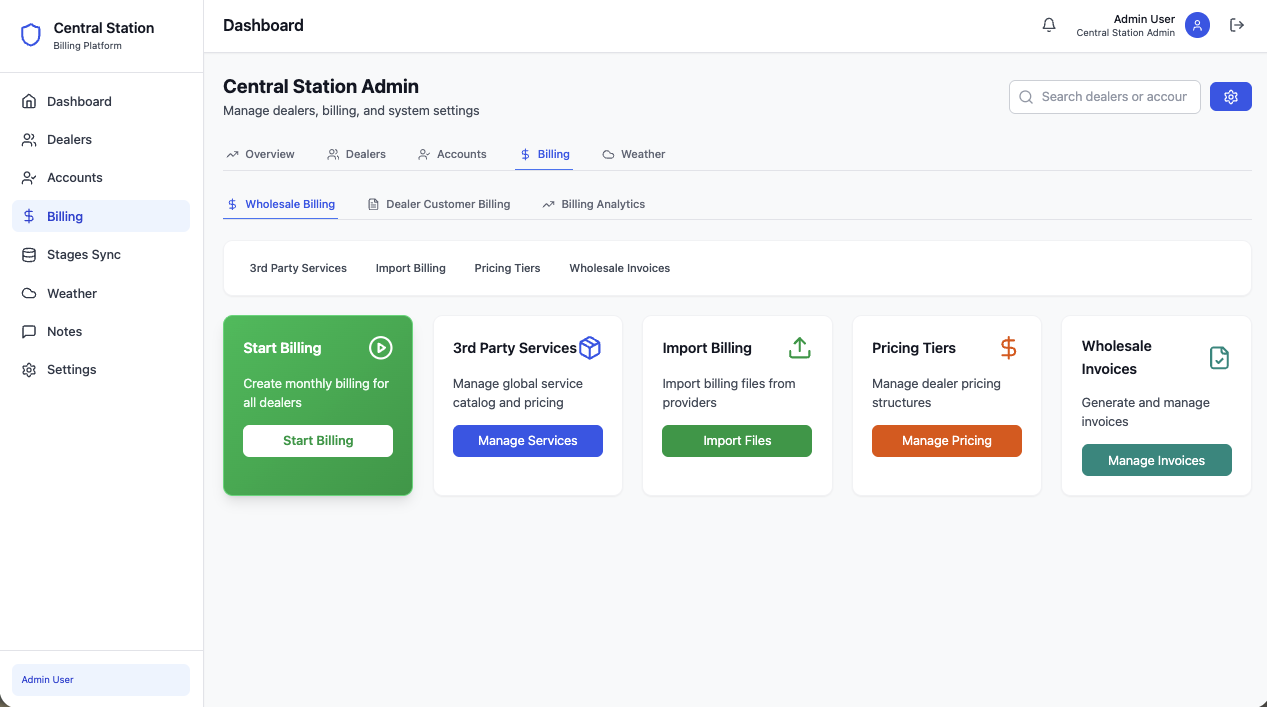Open Dashboard in the sidebar
Viewport: 1267px width, 707px height.
point(101,101)
